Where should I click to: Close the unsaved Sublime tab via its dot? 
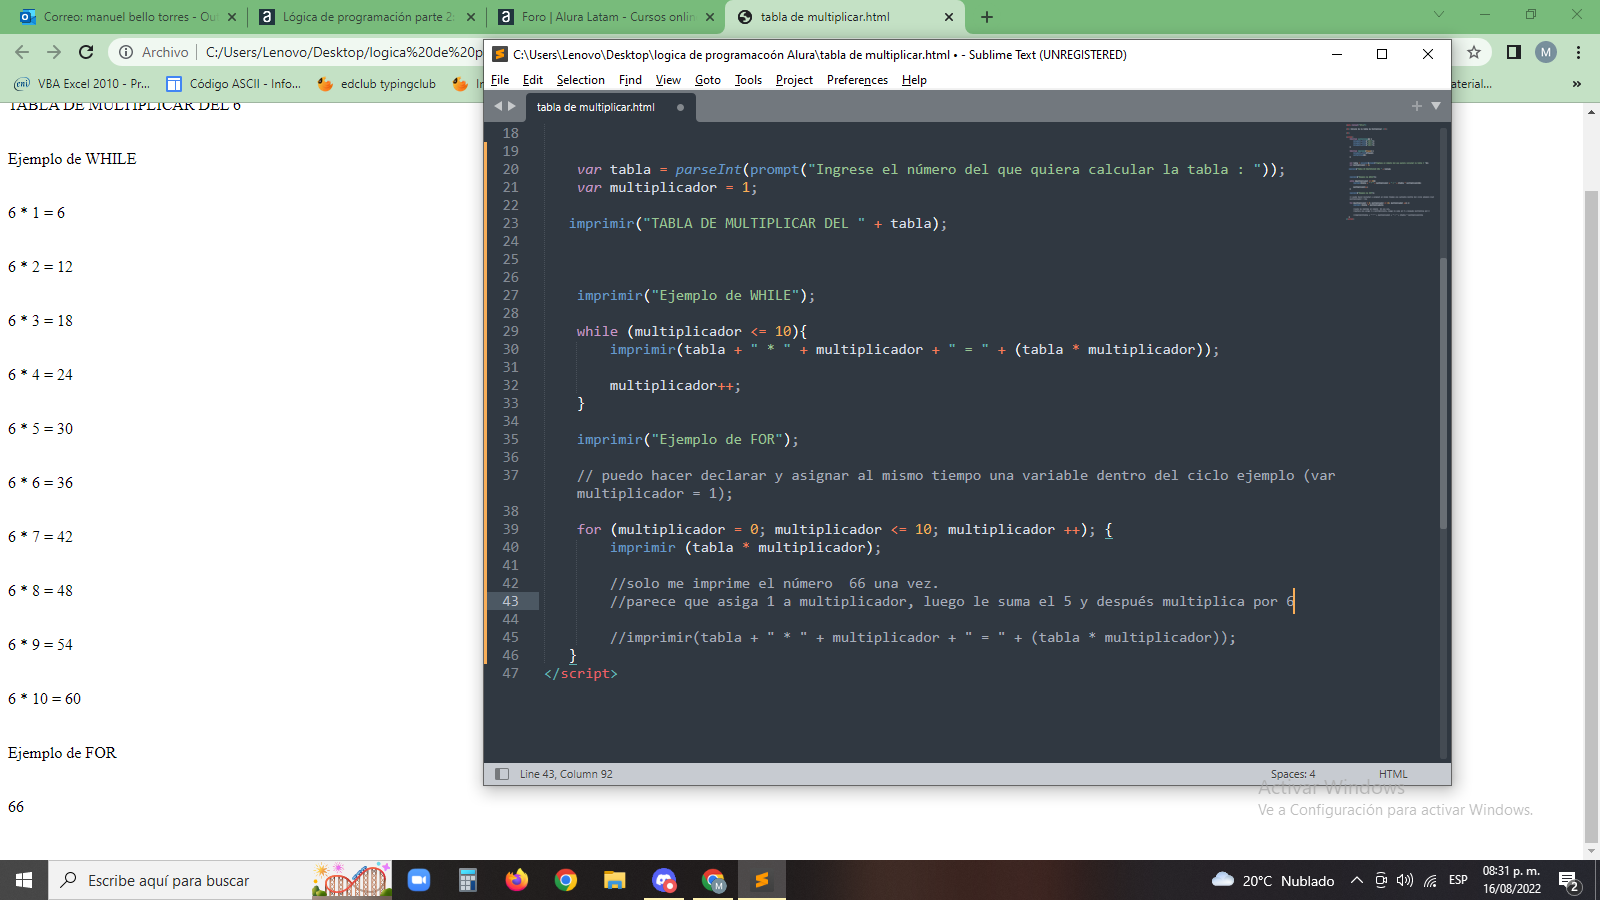(680, 107)
